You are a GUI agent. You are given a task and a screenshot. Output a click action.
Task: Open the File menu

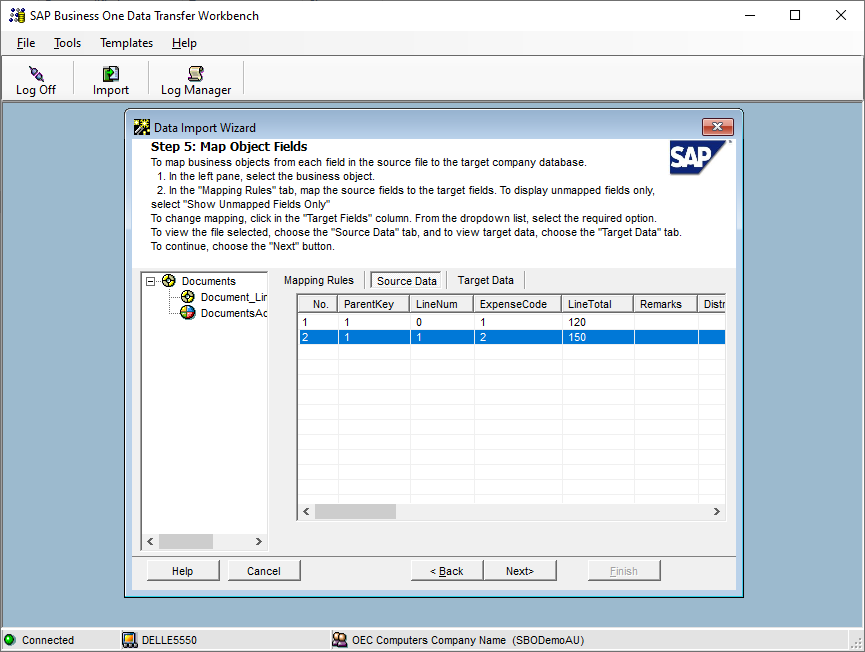click(26, 43)
